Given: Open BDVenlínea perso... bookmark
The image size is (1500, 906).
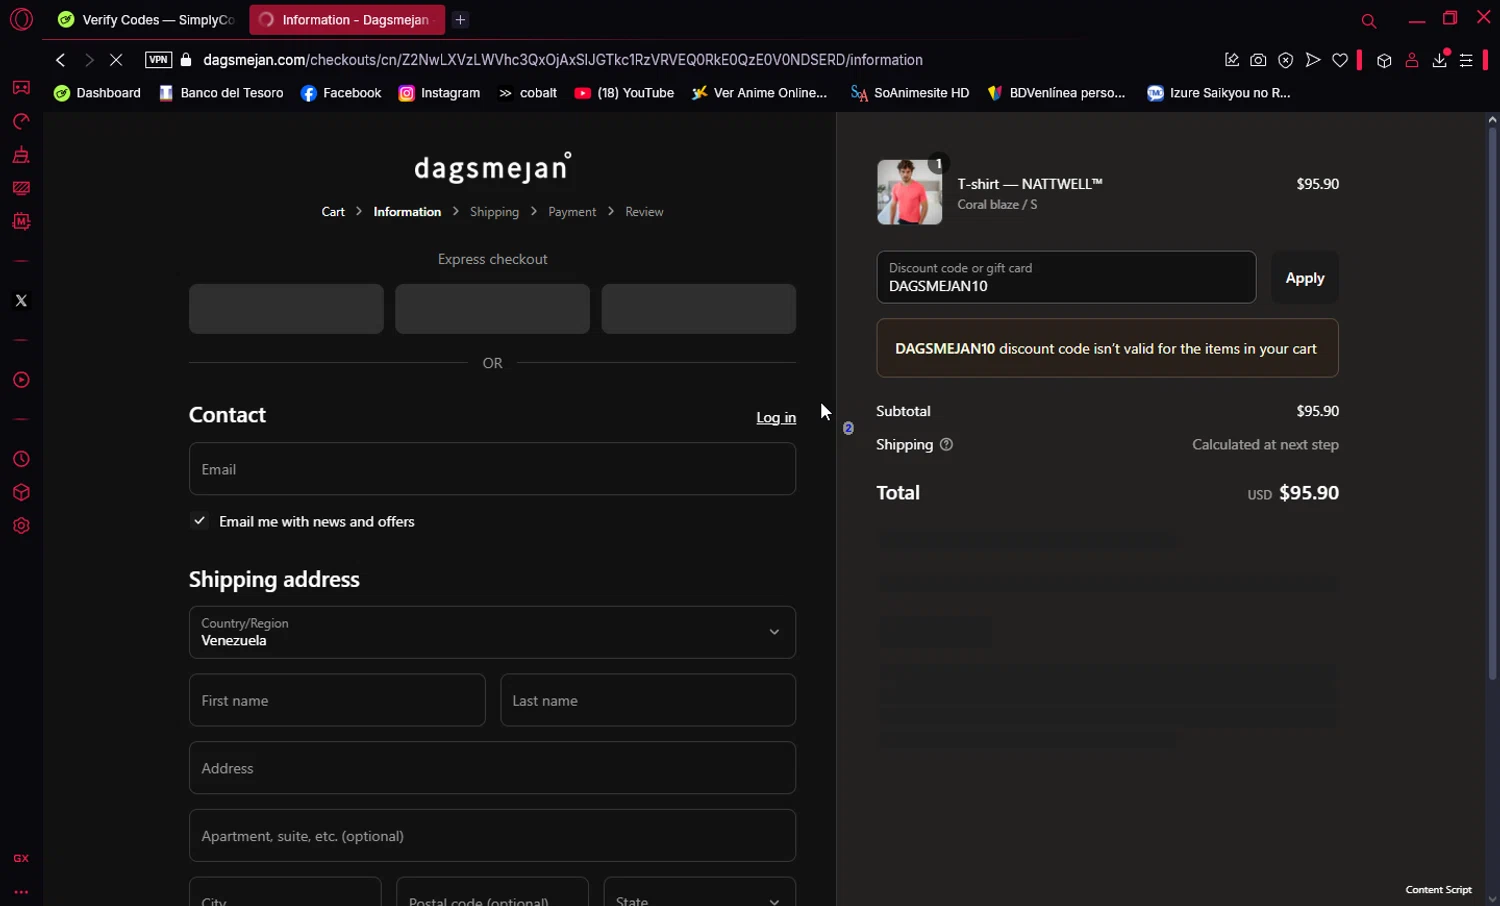Looking at the screenshot, I should pos(1055,93).
